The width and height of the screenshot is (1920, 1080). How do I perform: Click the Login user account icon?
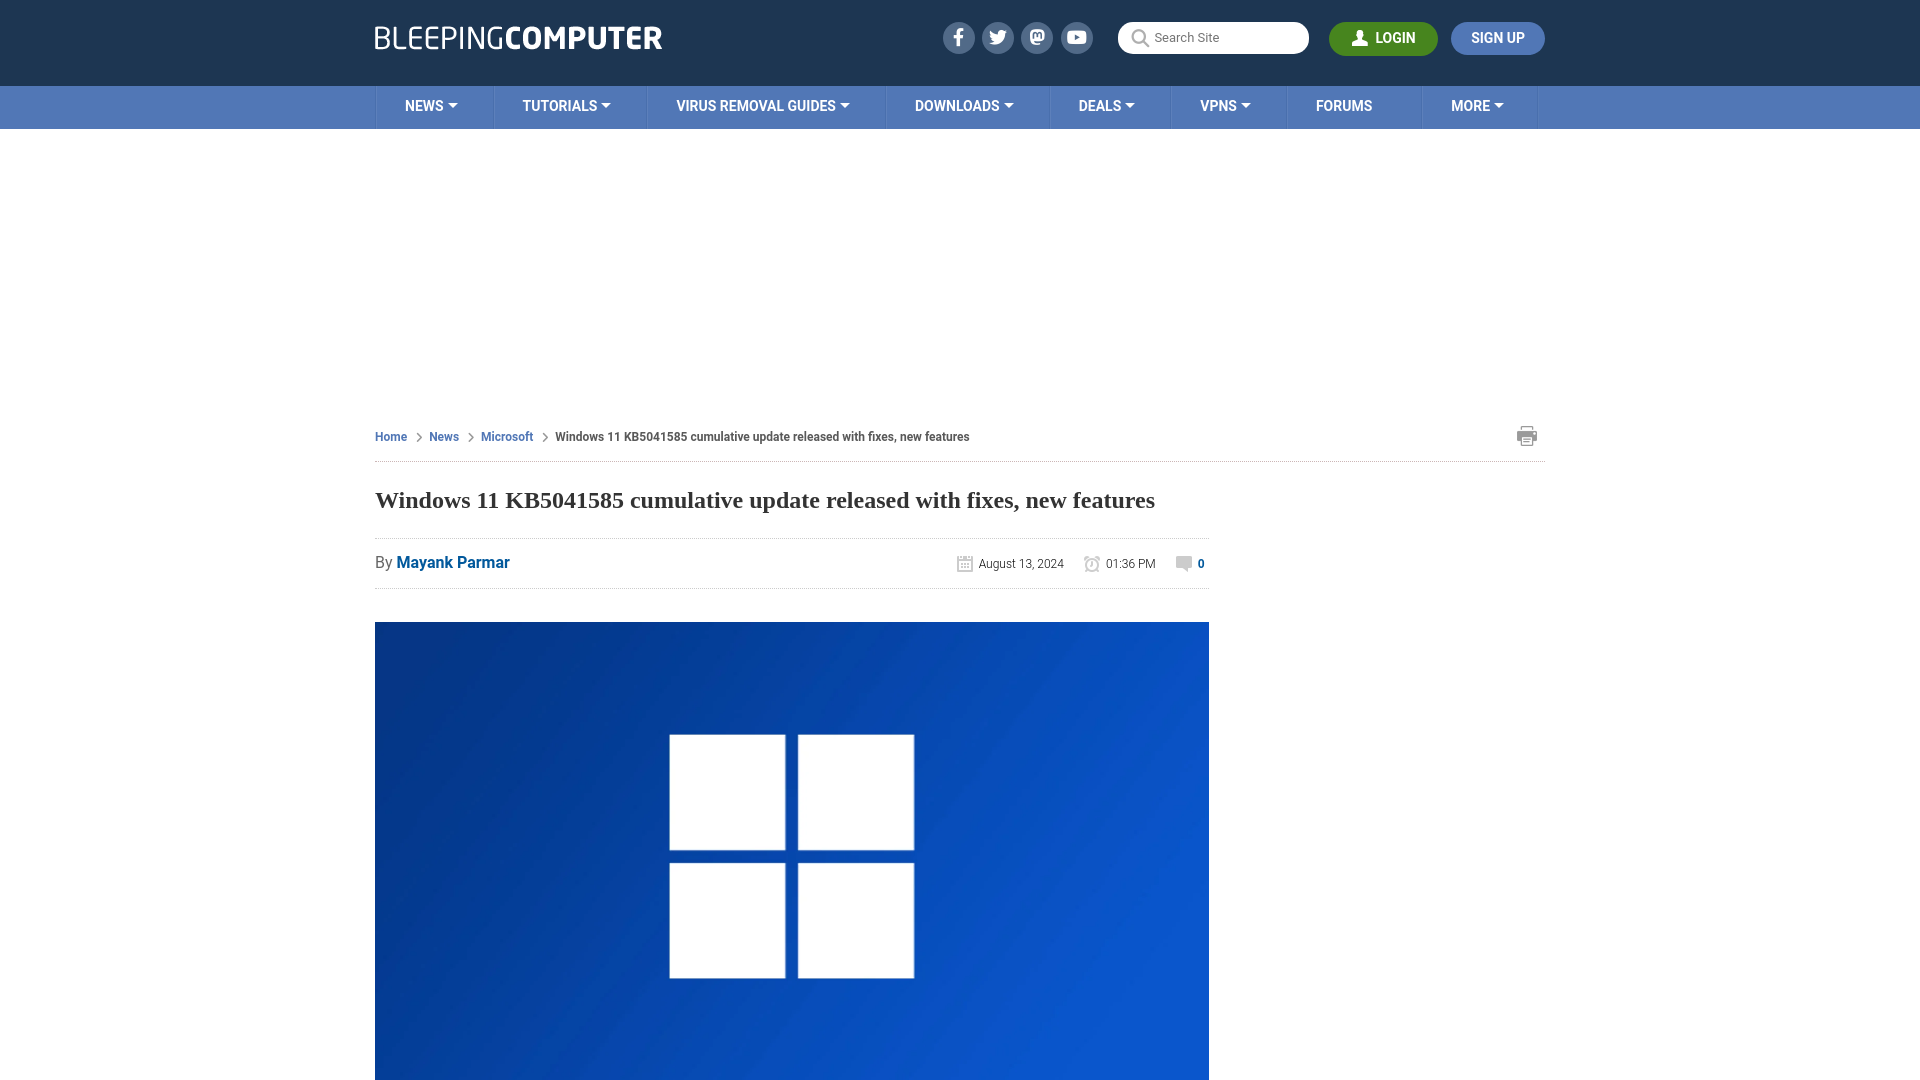coord(1360,37)
